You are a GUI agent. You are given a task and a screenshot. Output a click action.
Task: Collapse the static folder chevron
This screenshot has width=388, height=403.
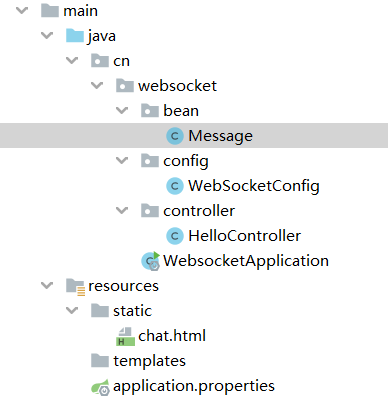click(72, 311)
